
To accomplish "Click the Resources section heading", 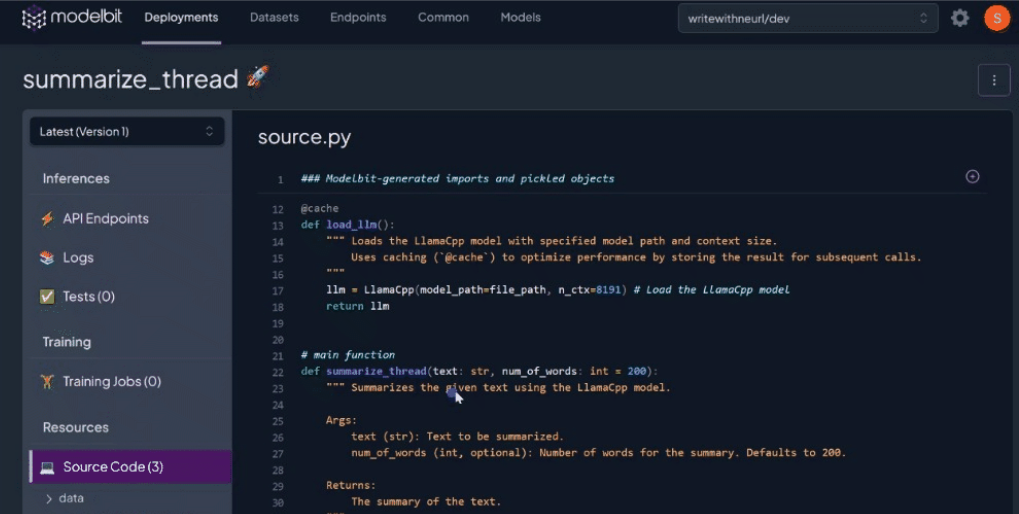I will click(x=75, y=428).
